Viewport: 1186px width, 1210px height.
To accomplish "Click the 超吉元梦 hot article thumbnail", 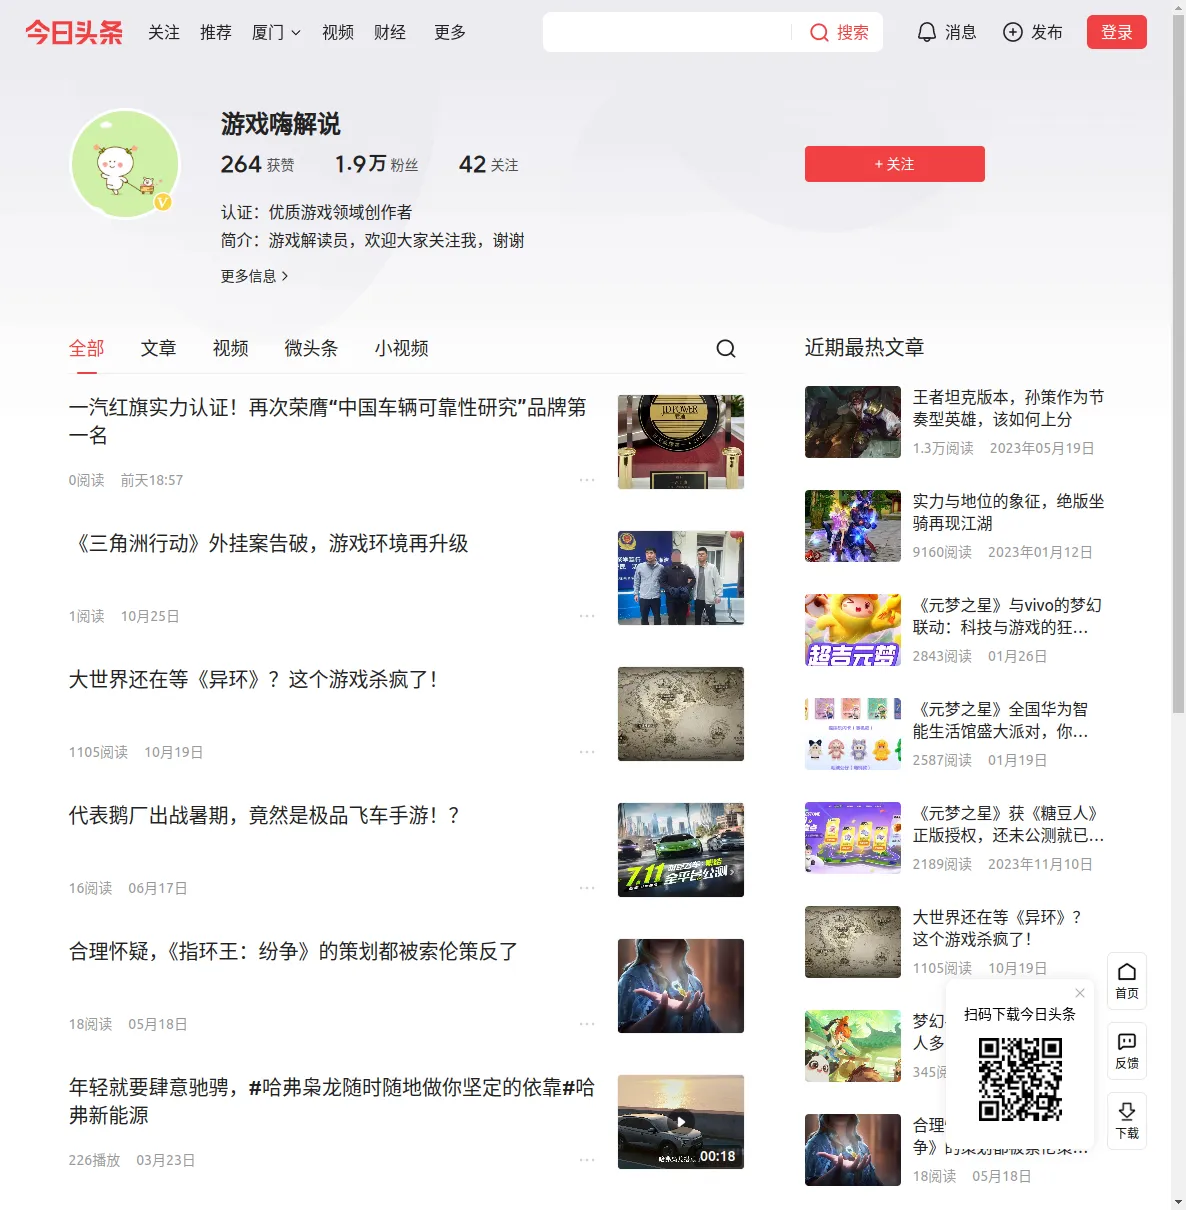I will click(x=853, y=630).
